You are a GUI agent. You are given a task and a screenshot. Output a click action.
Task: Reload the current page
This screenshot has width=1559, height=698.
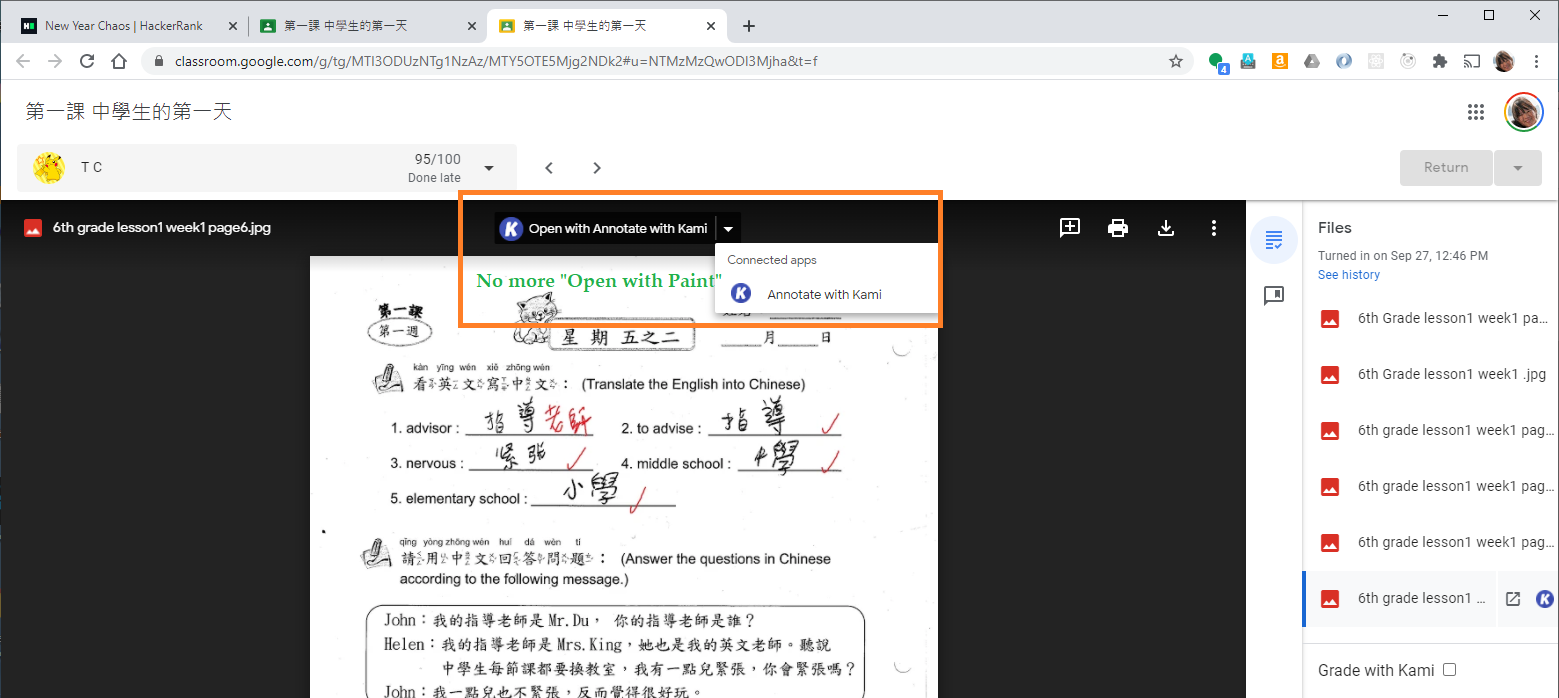[x=87, y=61]
